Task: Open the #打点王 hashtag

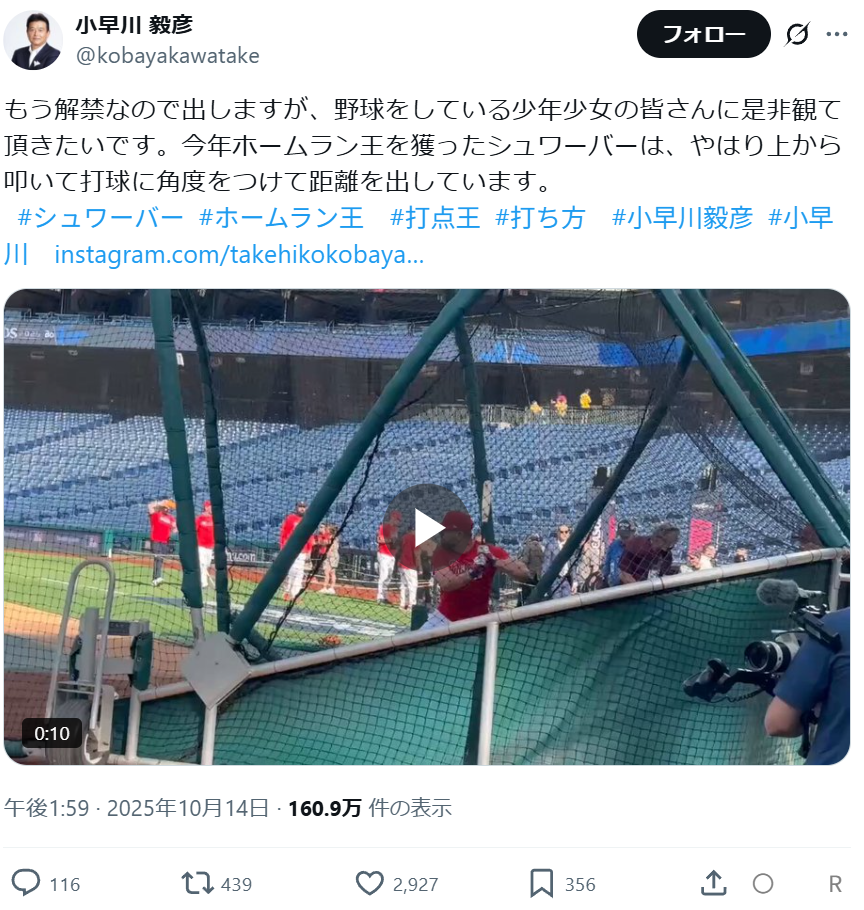Action: tap(435, 218)
